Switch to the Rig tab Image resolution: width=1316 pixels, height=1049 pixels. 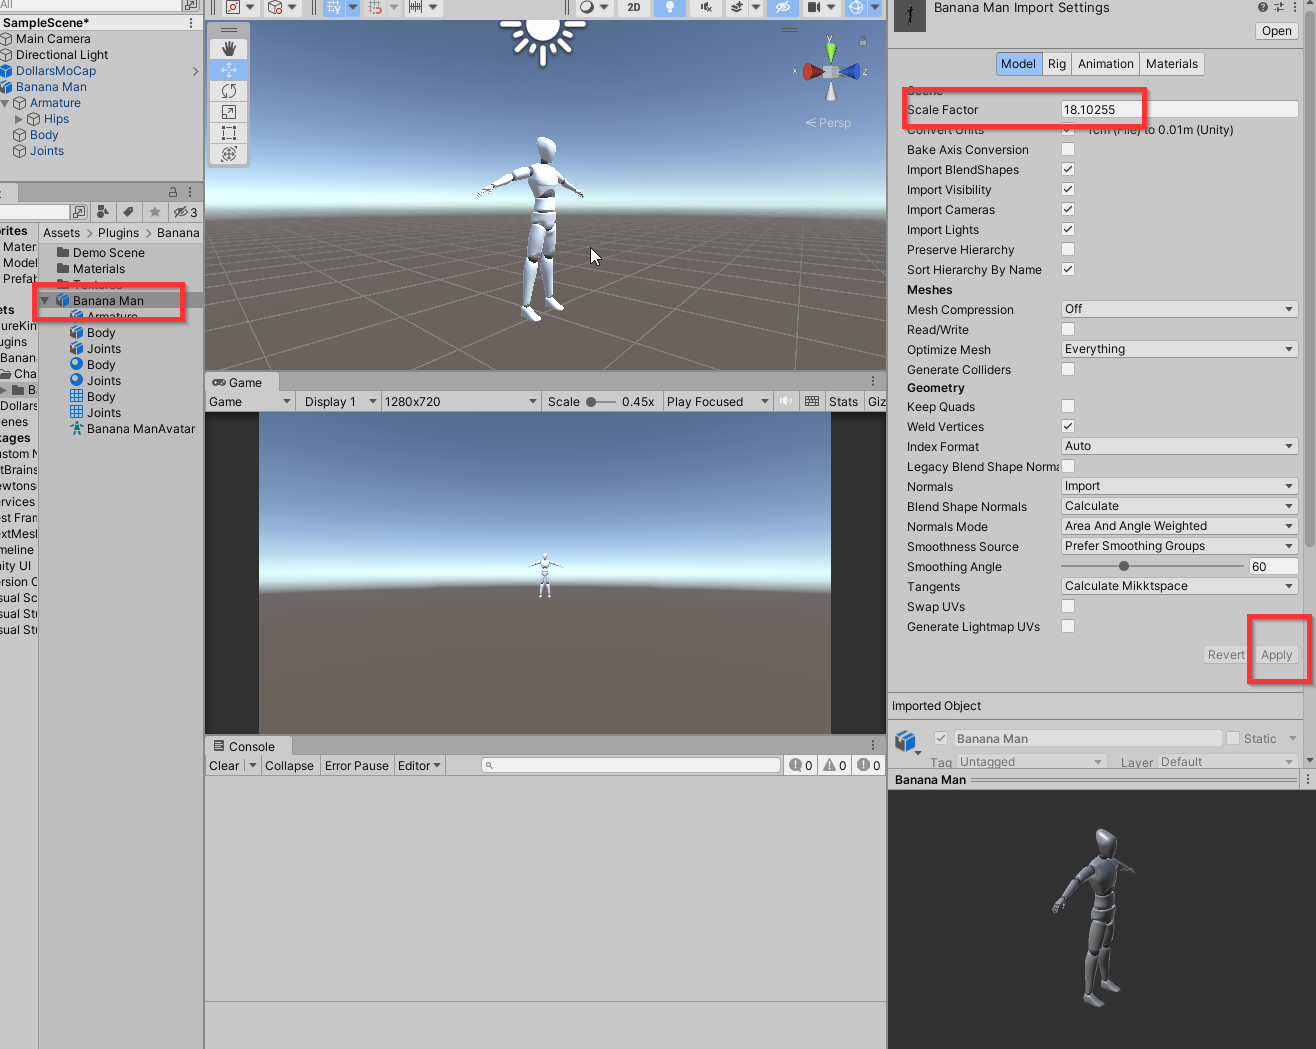1057,64
